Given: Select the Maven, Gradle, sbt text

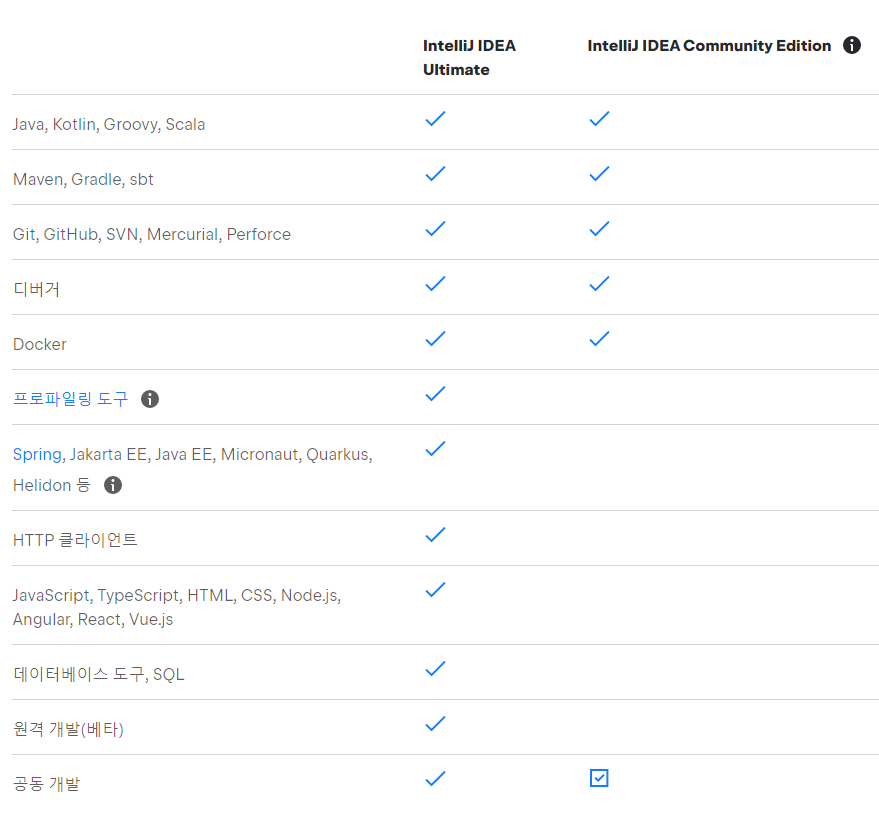Looking at the screenshot, I should click(x=83, y=179).
